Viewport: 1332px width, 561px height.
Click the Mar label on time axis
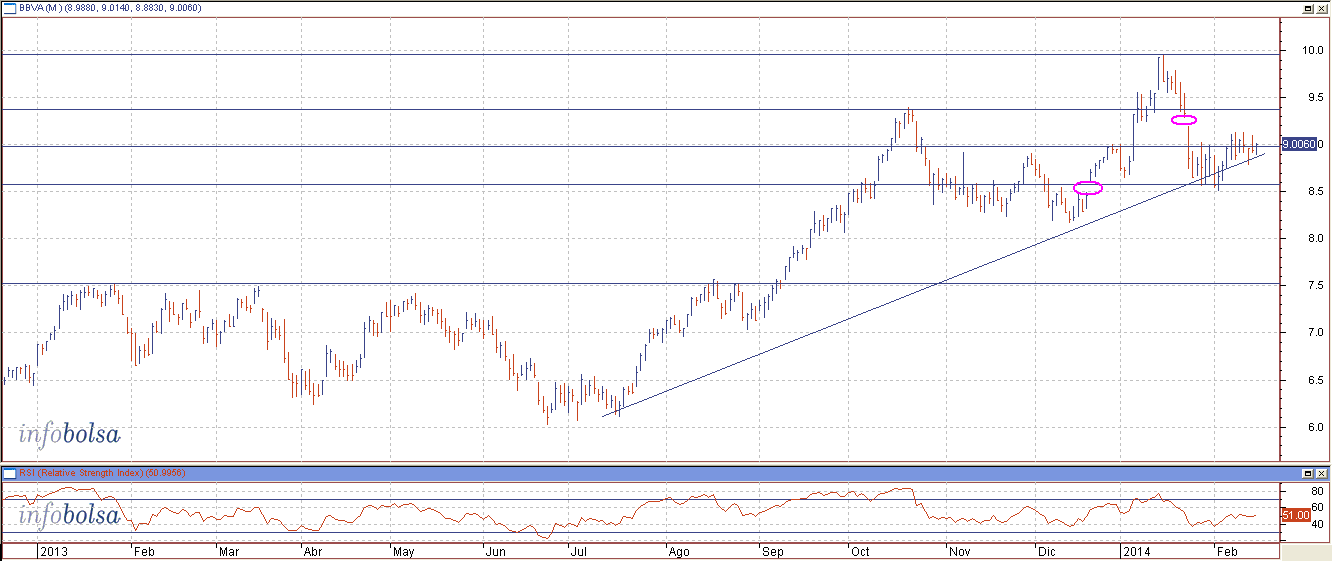tap(231, 551)
